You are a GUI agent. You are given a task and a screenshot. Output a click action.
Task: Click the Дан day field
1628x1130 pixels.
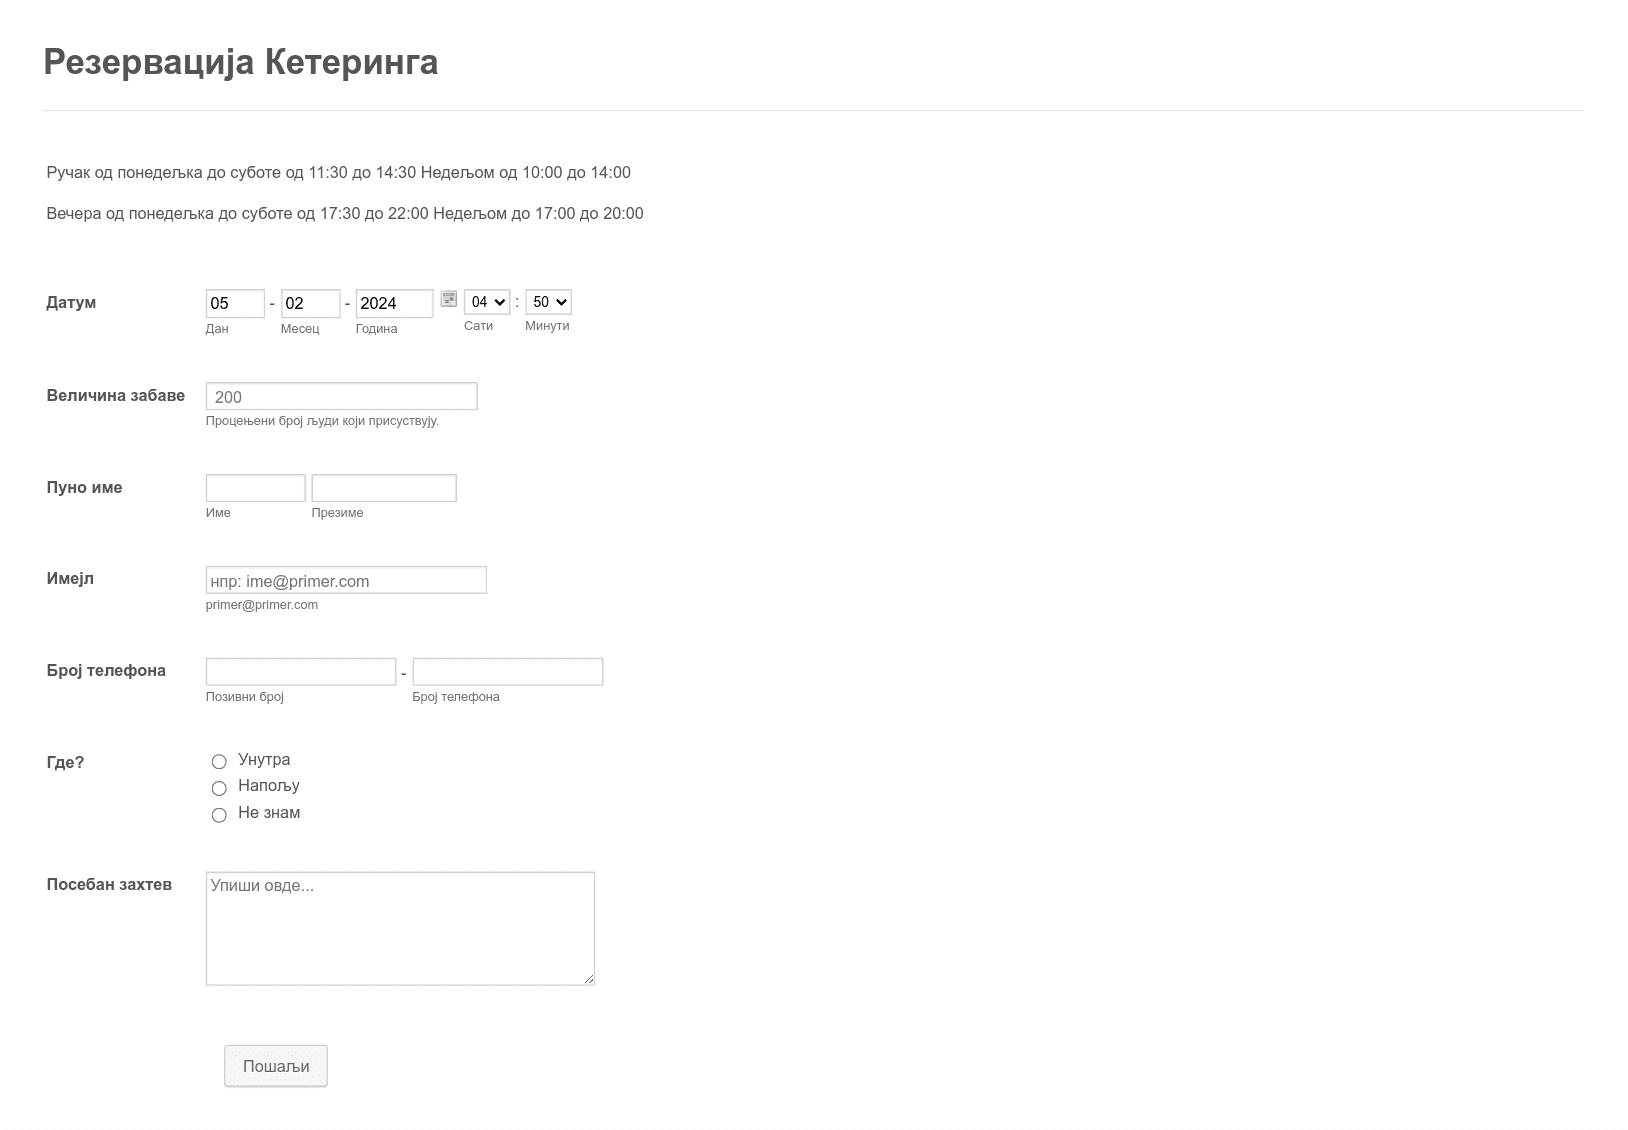(235, 303)
